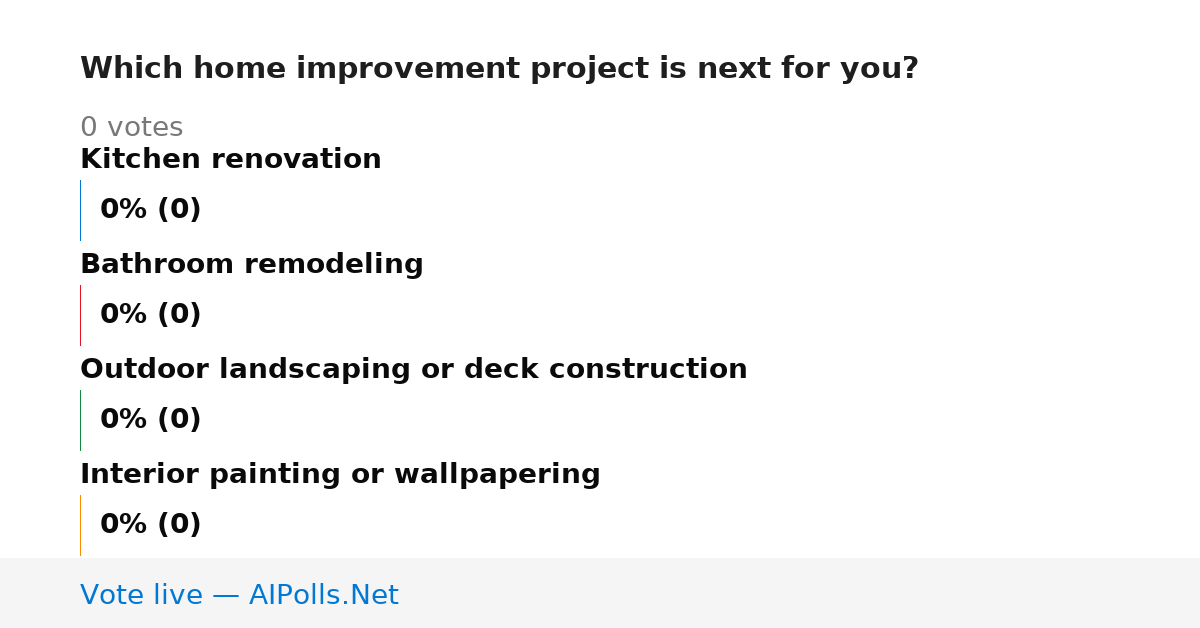This screenshot has width=1200, height=628.
Task: Open the Vote live — AIPolls.Net link
Action: pos(239,595)
